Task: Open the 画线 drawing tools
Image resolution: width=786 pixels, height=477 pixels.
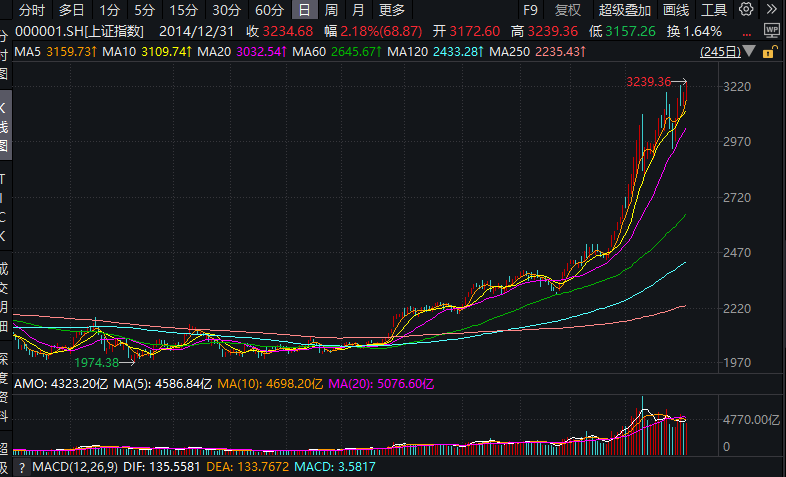Action: 677,10
